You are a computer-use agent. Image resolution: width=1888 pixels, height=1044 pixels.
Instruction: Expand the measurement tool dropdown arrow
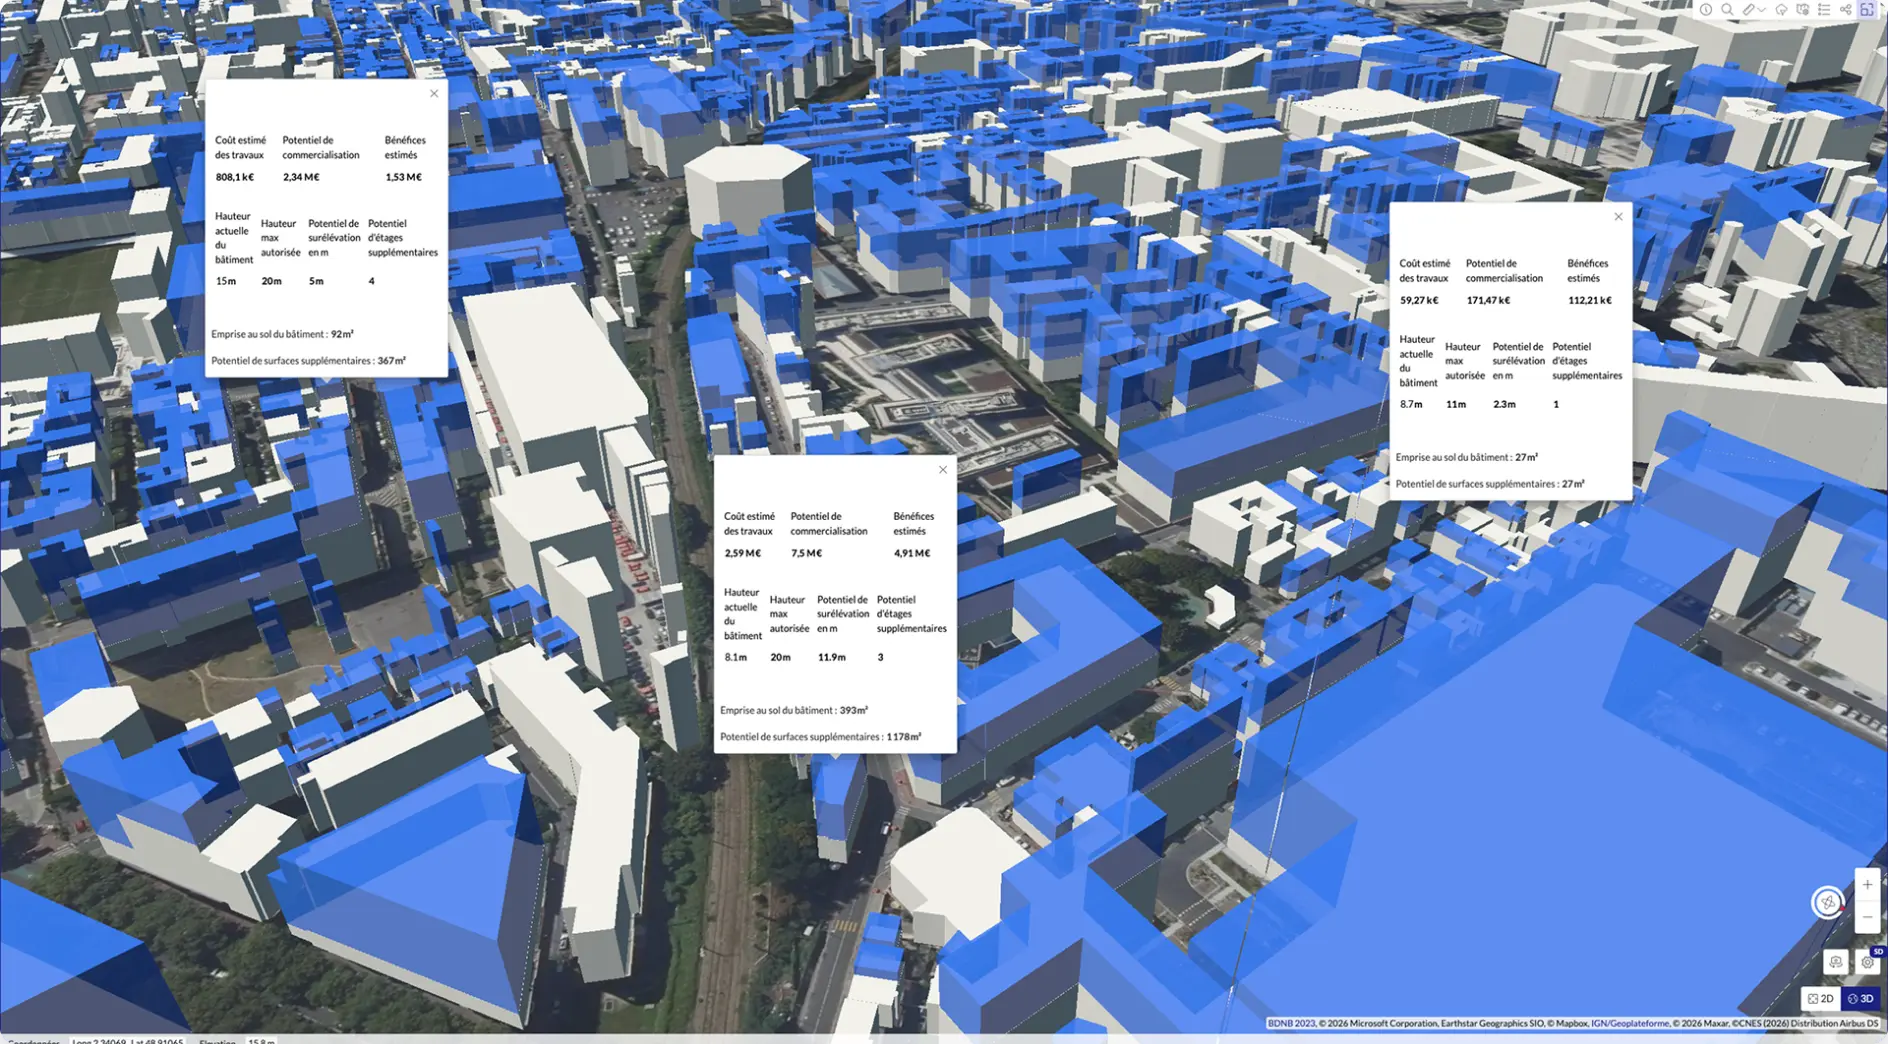click(1762, 10)
